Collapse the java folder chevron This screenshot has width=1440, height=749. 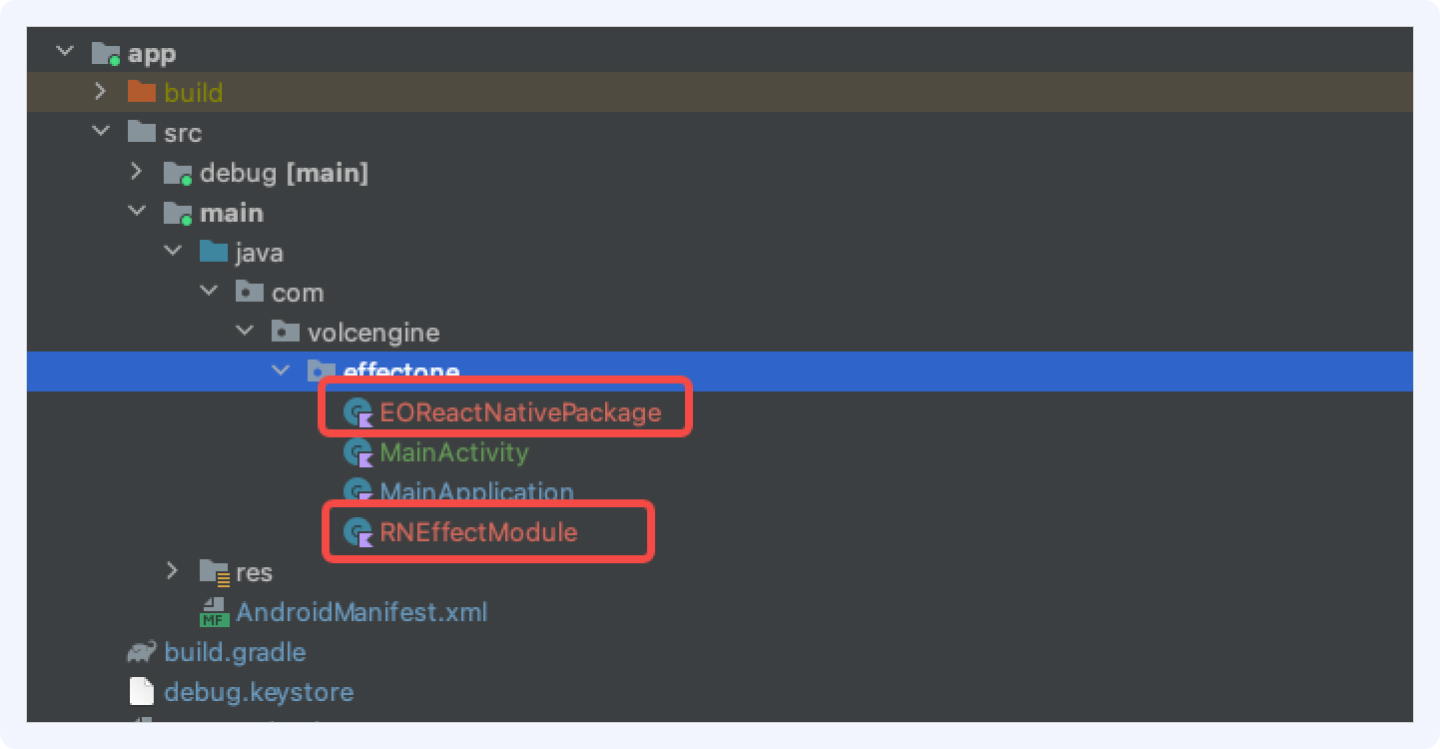[x=173, y=252]
